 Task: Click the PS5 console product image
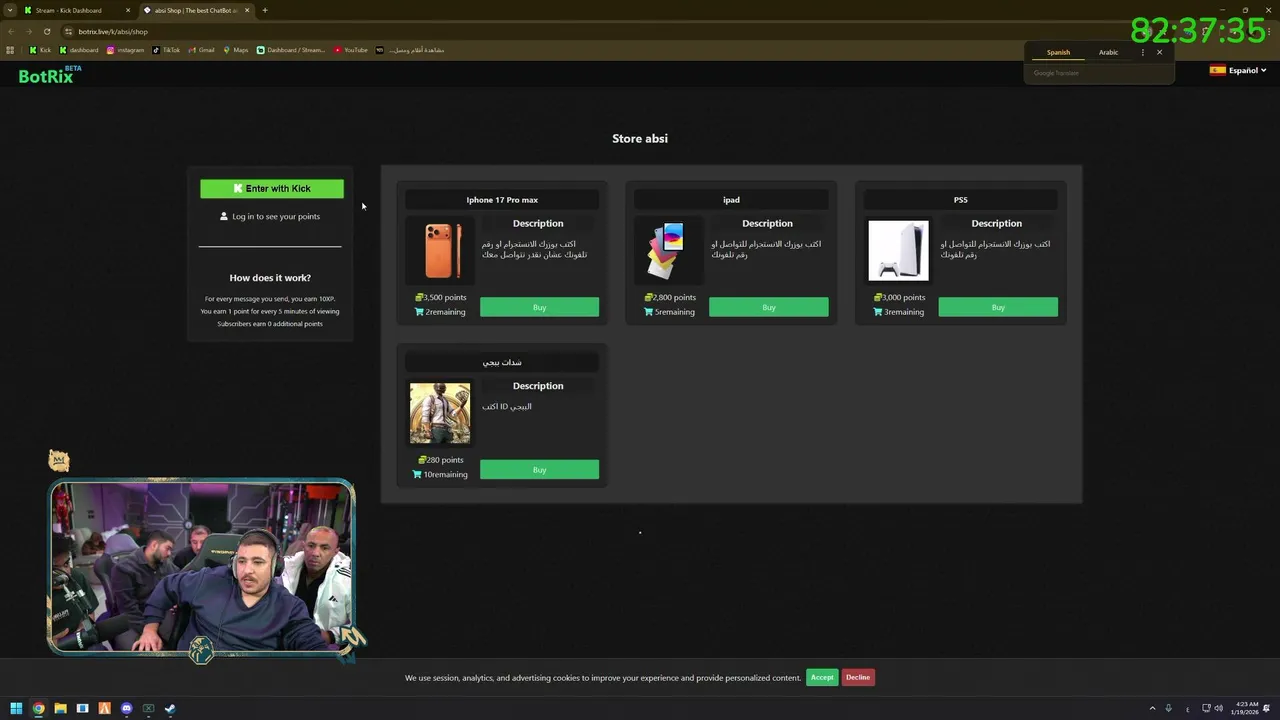[898, 250]
